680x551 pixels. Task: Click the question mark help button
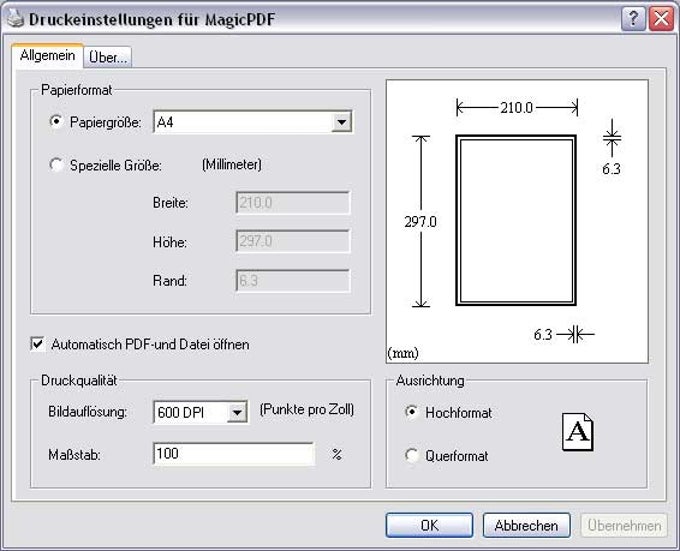634,19
